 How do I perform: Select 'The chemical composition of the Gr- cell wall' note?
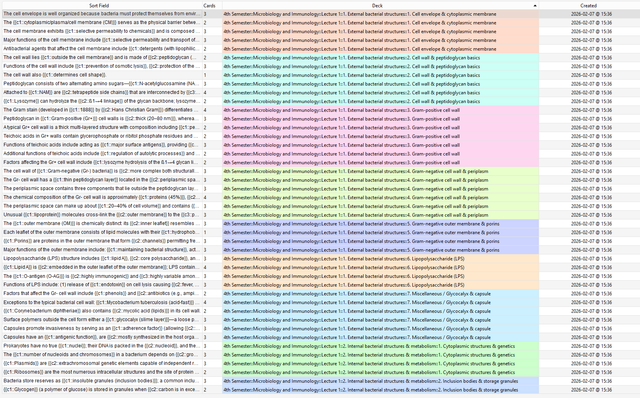pyautogui.click(x=320, y=198)
